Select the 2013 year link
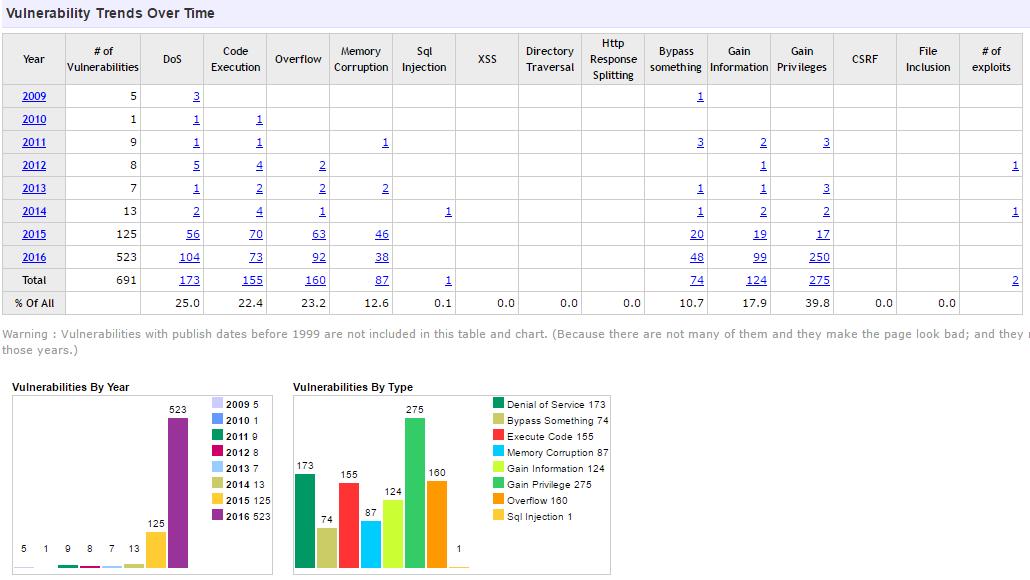 coord(34,188)
